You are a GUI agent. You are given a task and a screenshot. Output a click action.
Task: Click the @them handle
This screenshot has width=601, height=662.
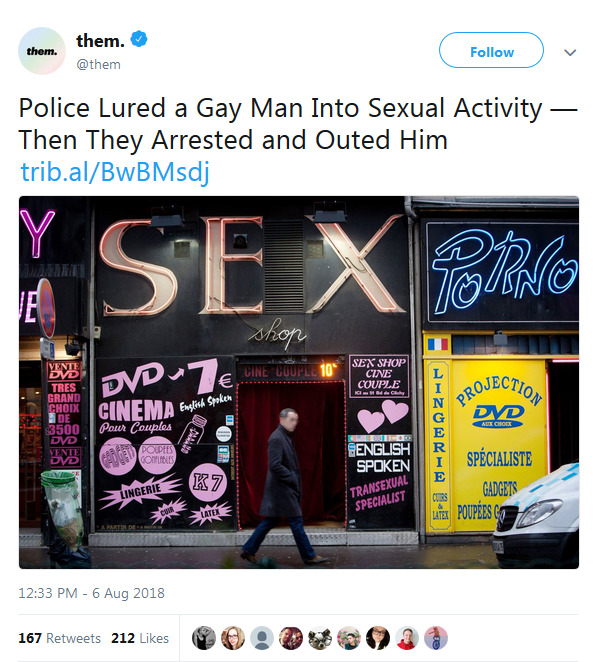(x=98, y=65)
